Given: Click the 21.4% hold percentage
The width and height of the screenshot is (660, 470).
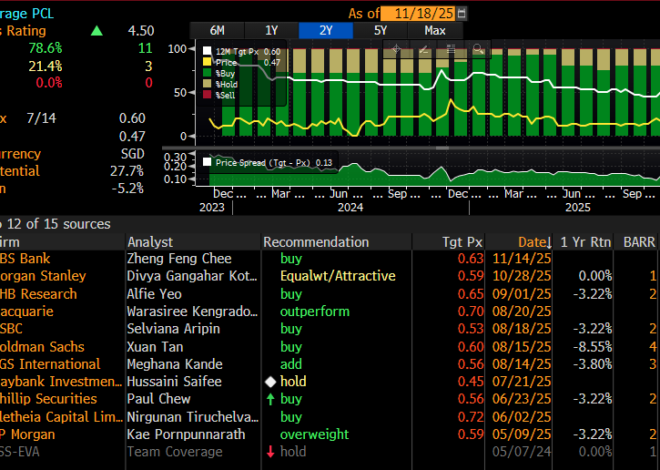Looking at the screenshot, I should click(x=45, y=66).
